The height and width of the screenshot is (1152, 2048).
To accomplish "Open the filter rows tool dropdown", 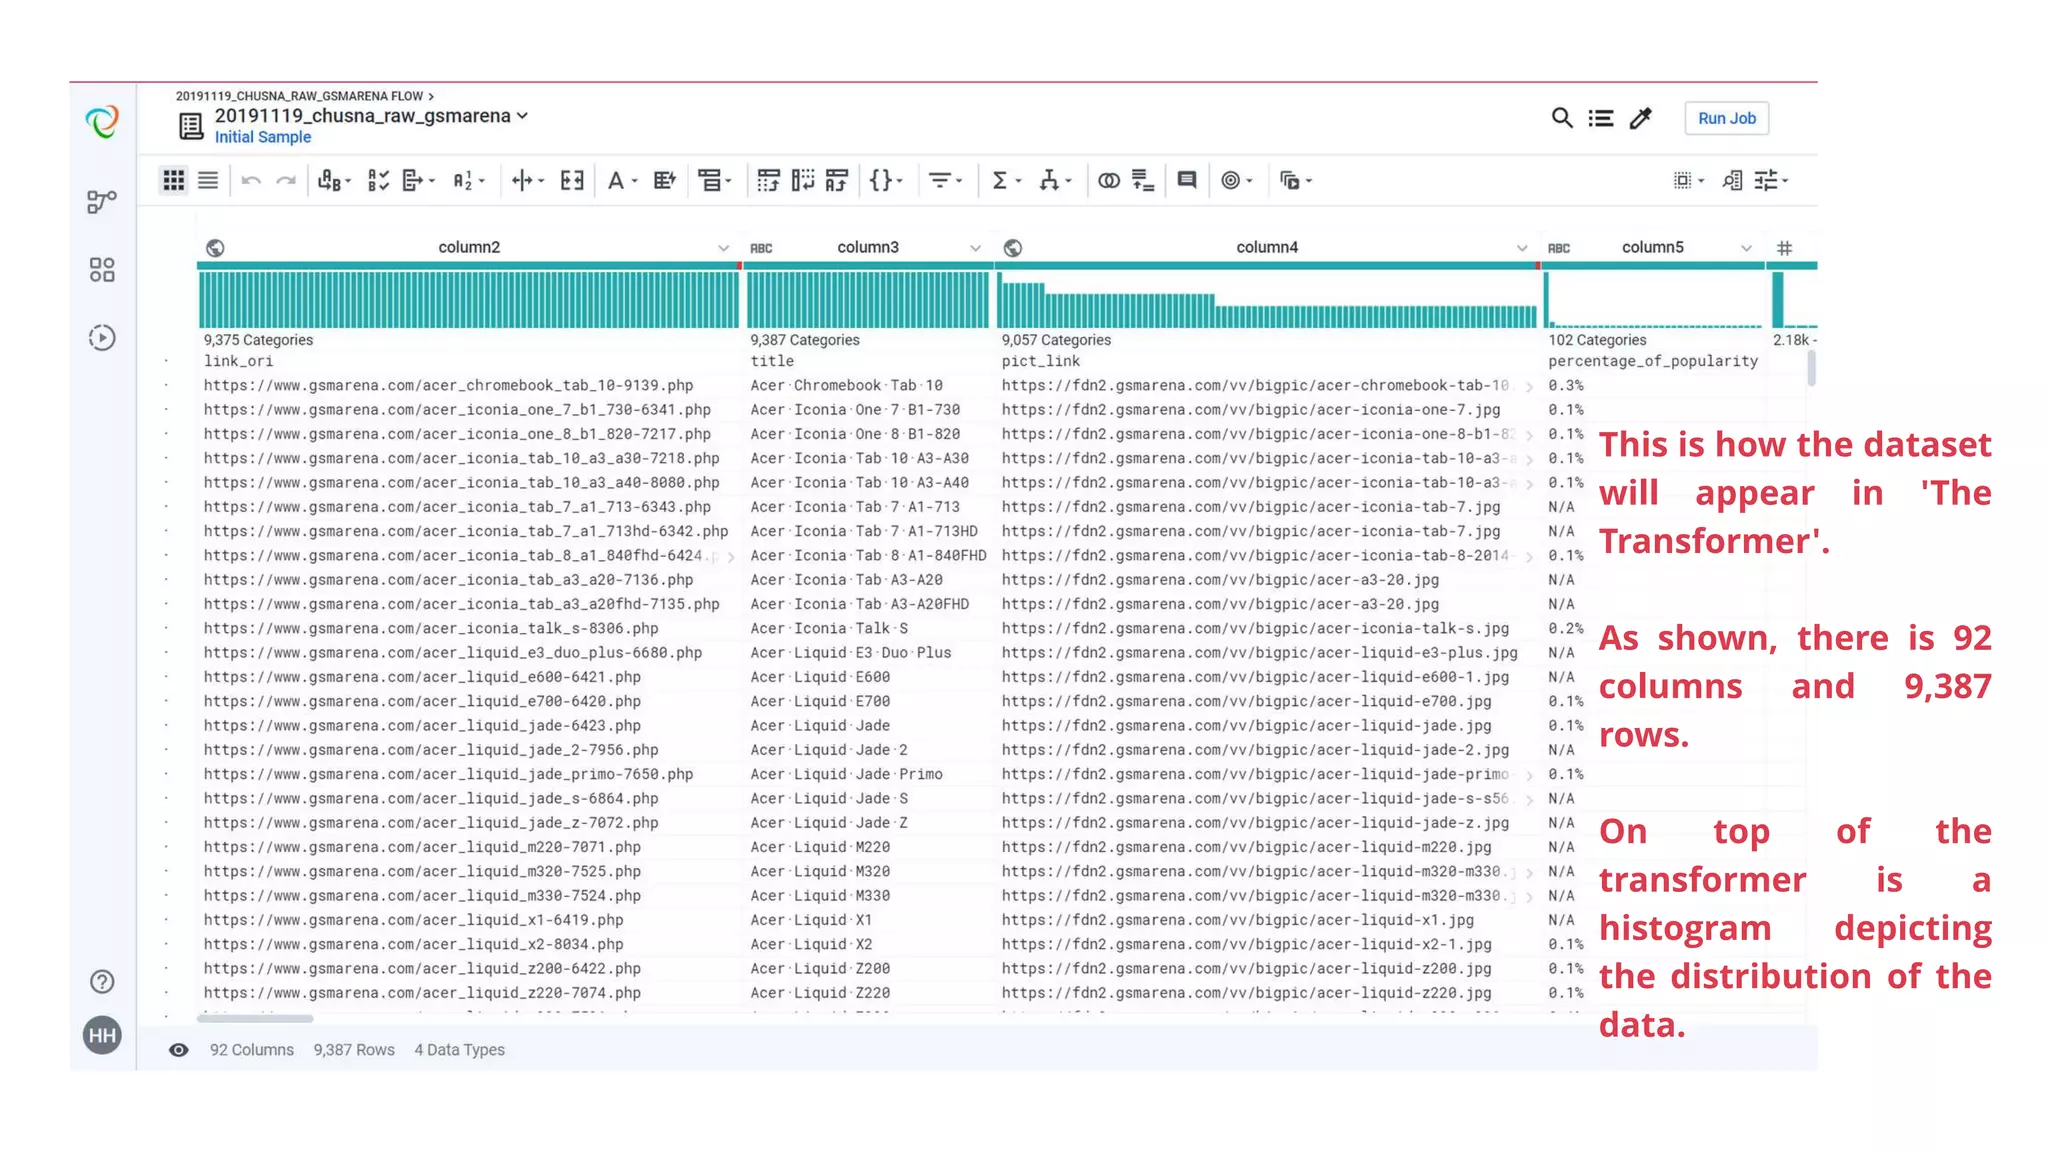I will (945, 180).
